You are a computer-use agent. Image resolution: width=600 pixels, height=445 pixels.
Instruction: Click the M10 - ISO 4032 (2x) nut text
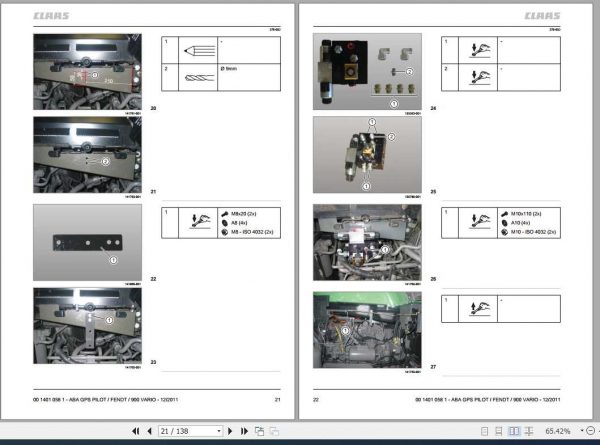(533, 232)
